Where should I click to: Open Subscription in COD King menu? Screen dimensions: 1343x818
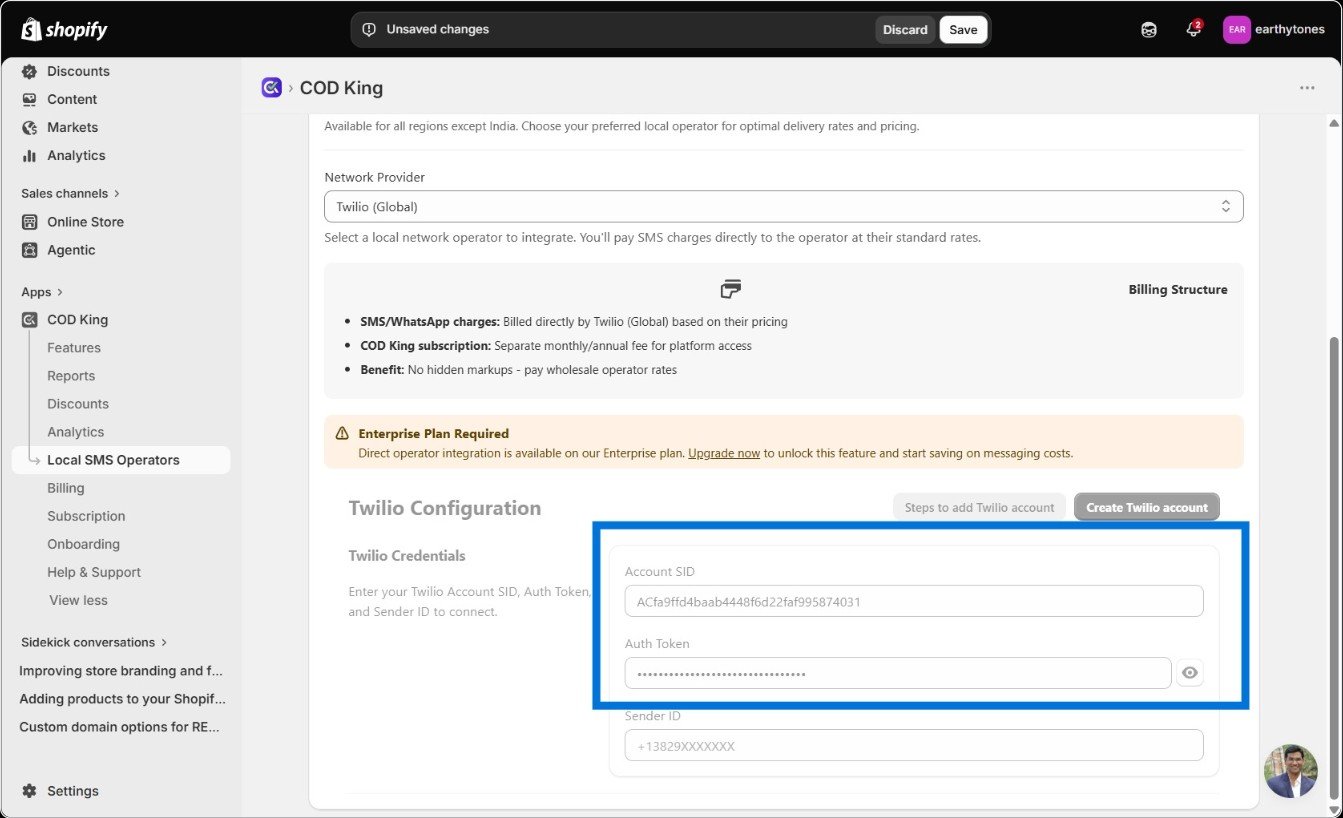click(x=86, y=516)
